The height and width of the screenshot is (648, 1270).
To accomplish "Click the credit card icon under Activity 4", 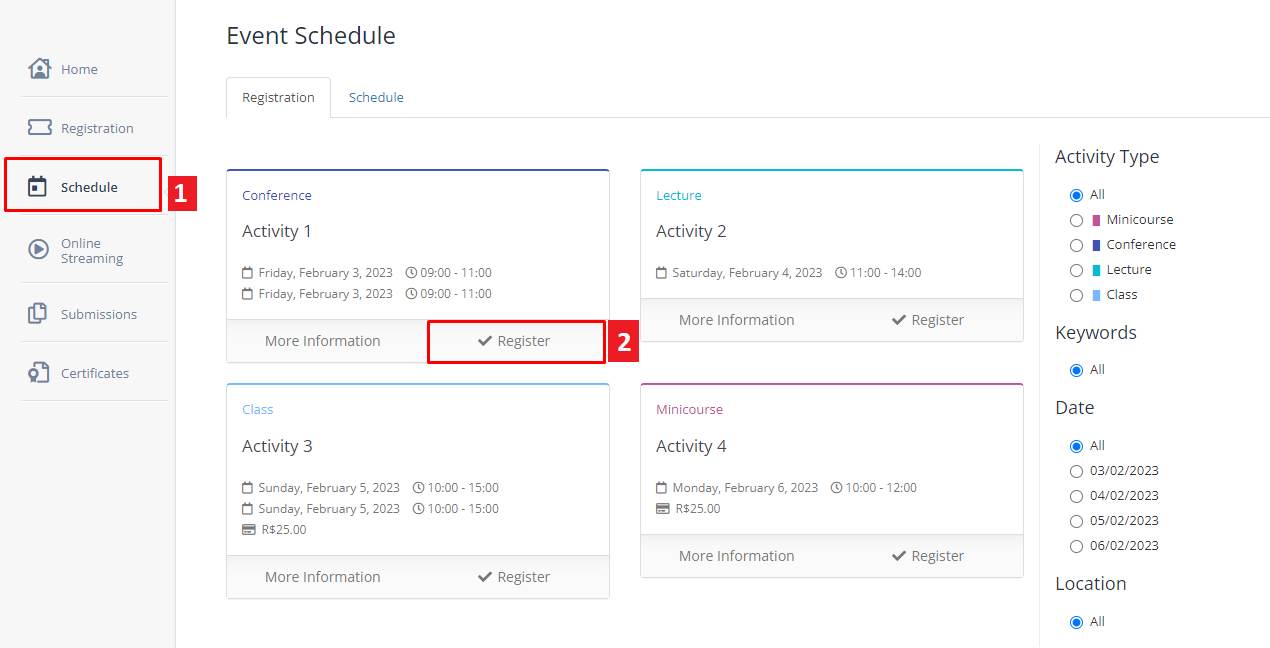I will click(662, 509).
